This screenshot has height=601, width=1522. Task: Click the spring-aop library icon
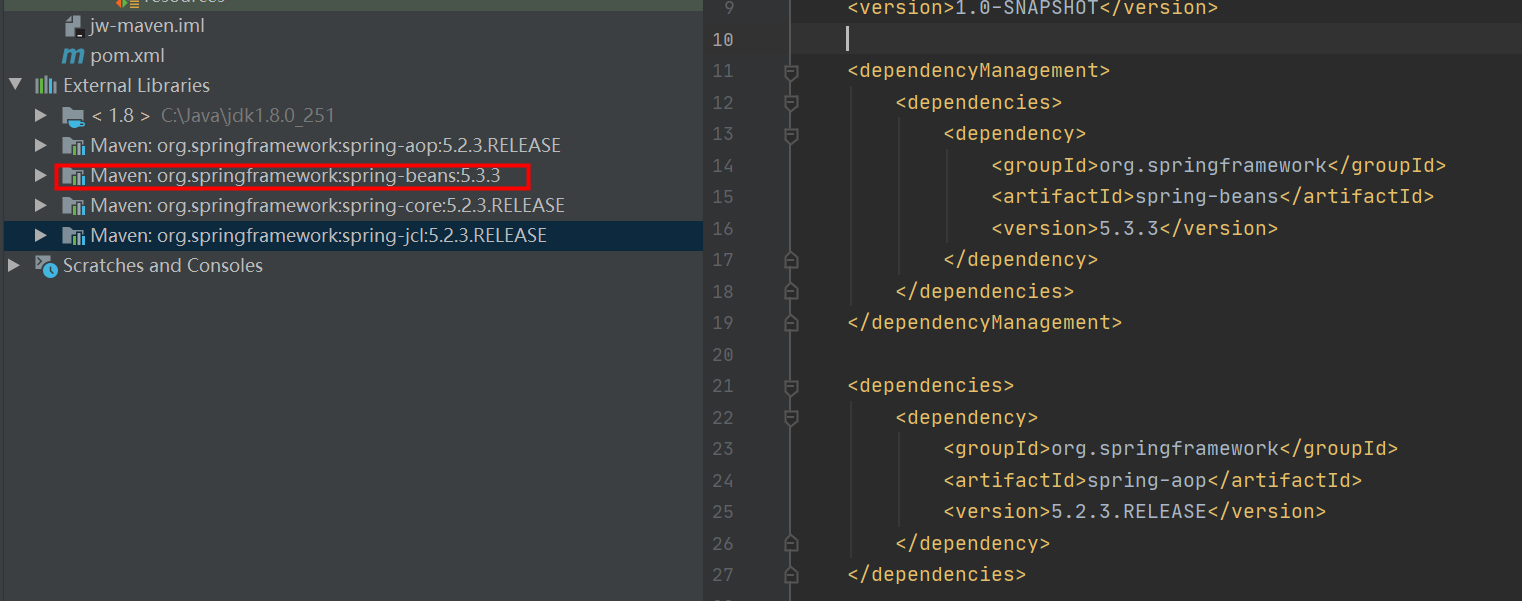point(73,146)
